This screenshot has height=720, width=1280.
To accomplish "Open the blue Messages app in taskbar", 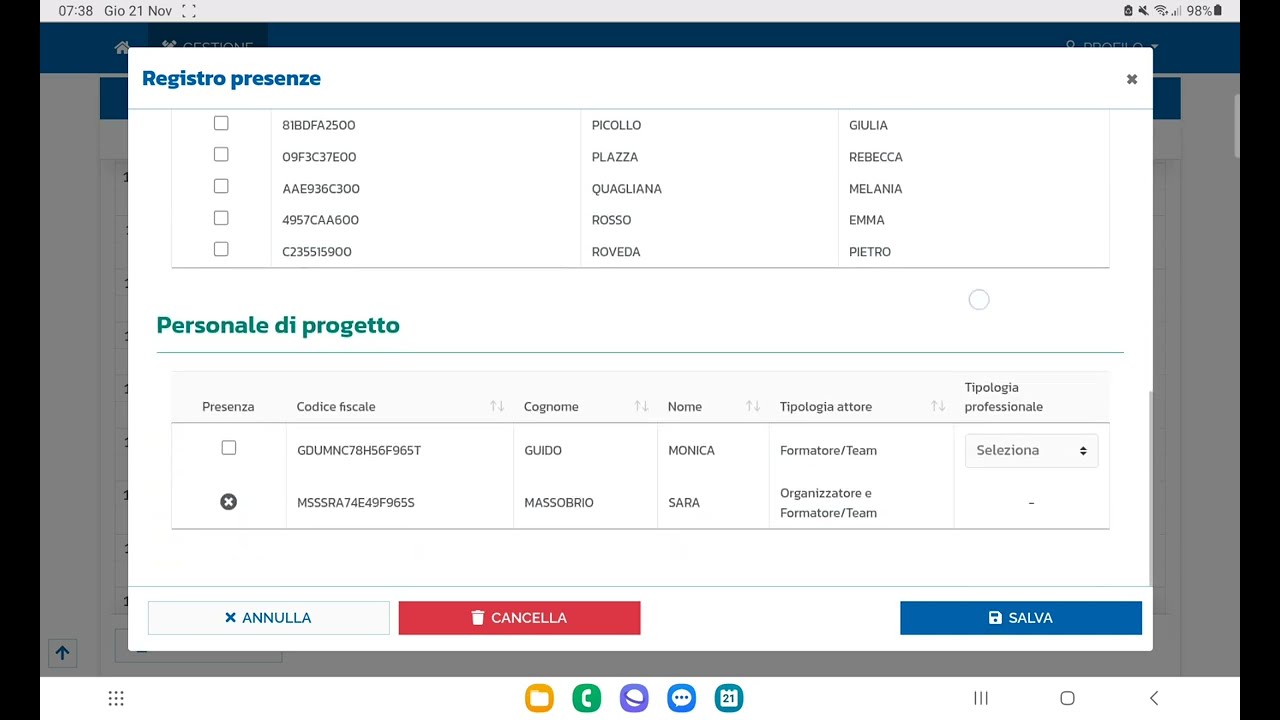I will pyautogui.click(x=682, y=698).
